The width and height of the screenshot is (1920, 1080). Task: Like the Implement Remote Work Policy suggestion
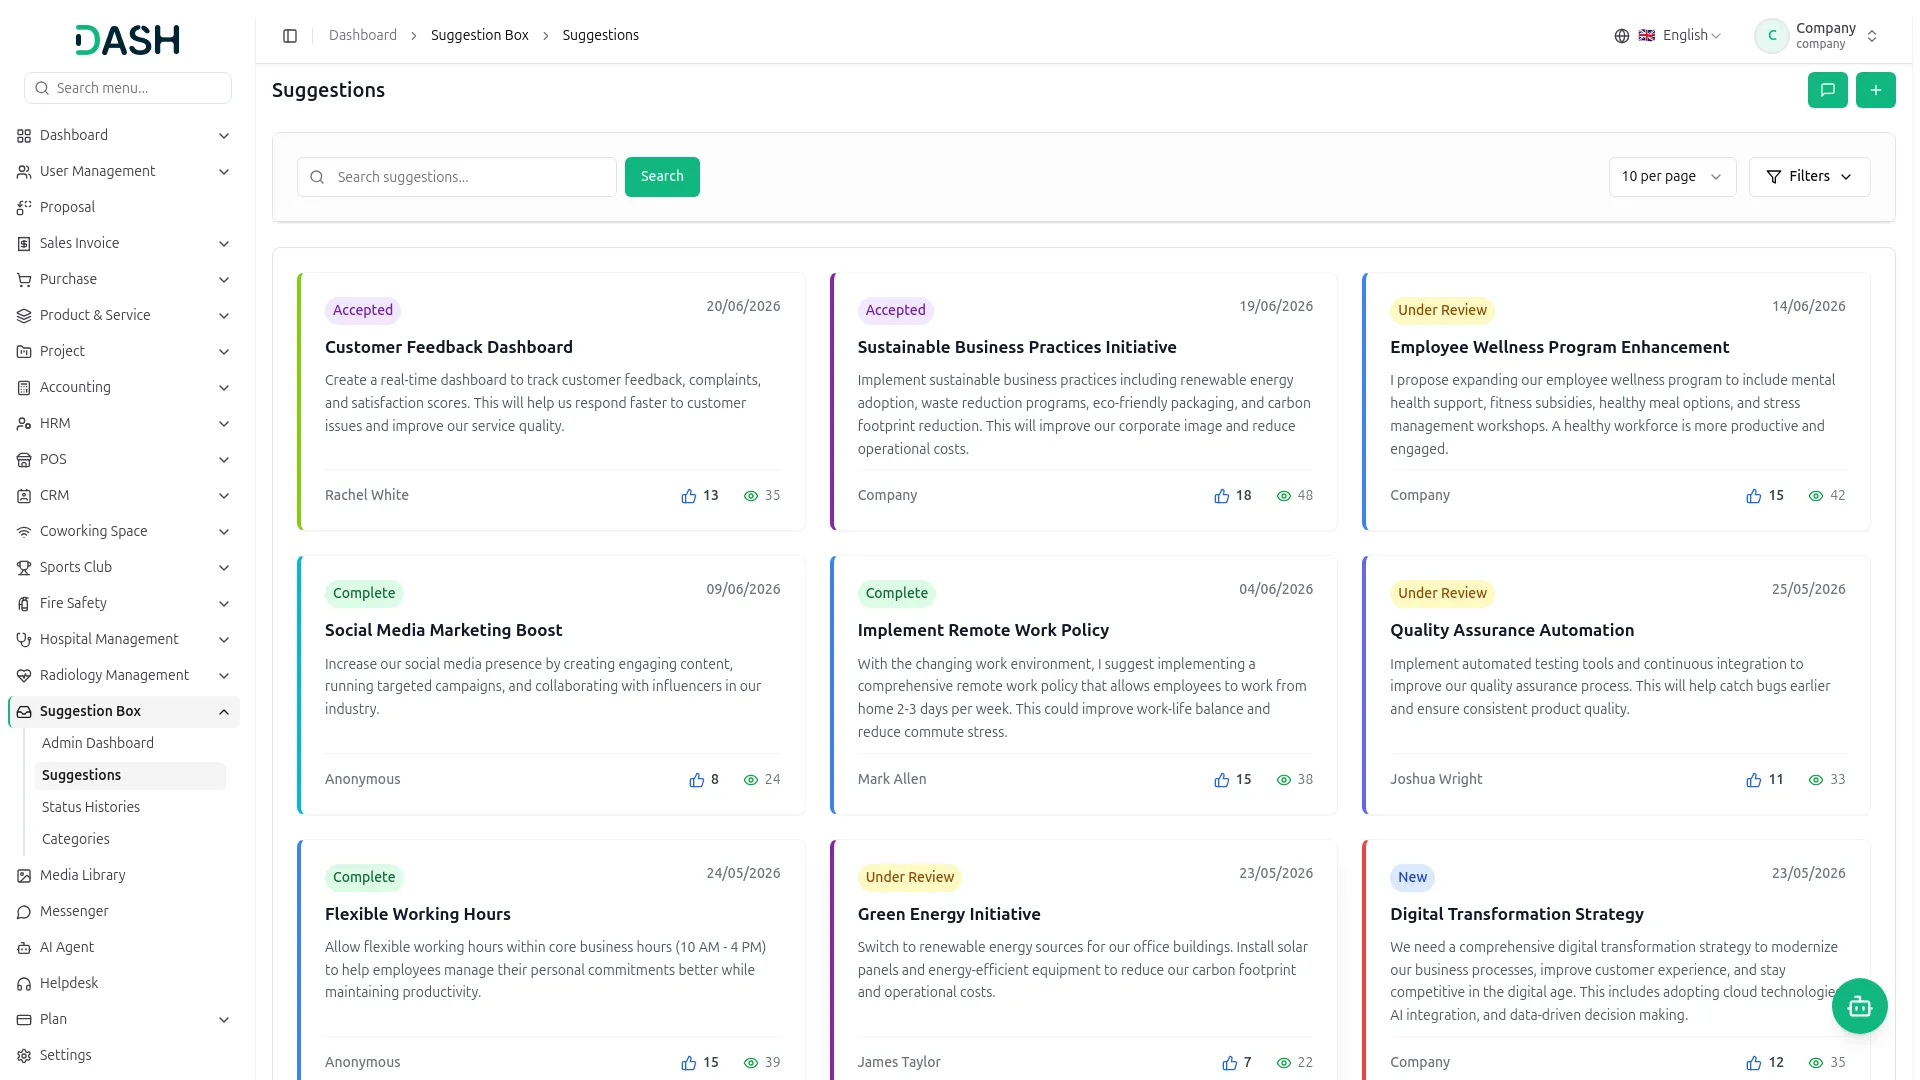click(1221, 780)
